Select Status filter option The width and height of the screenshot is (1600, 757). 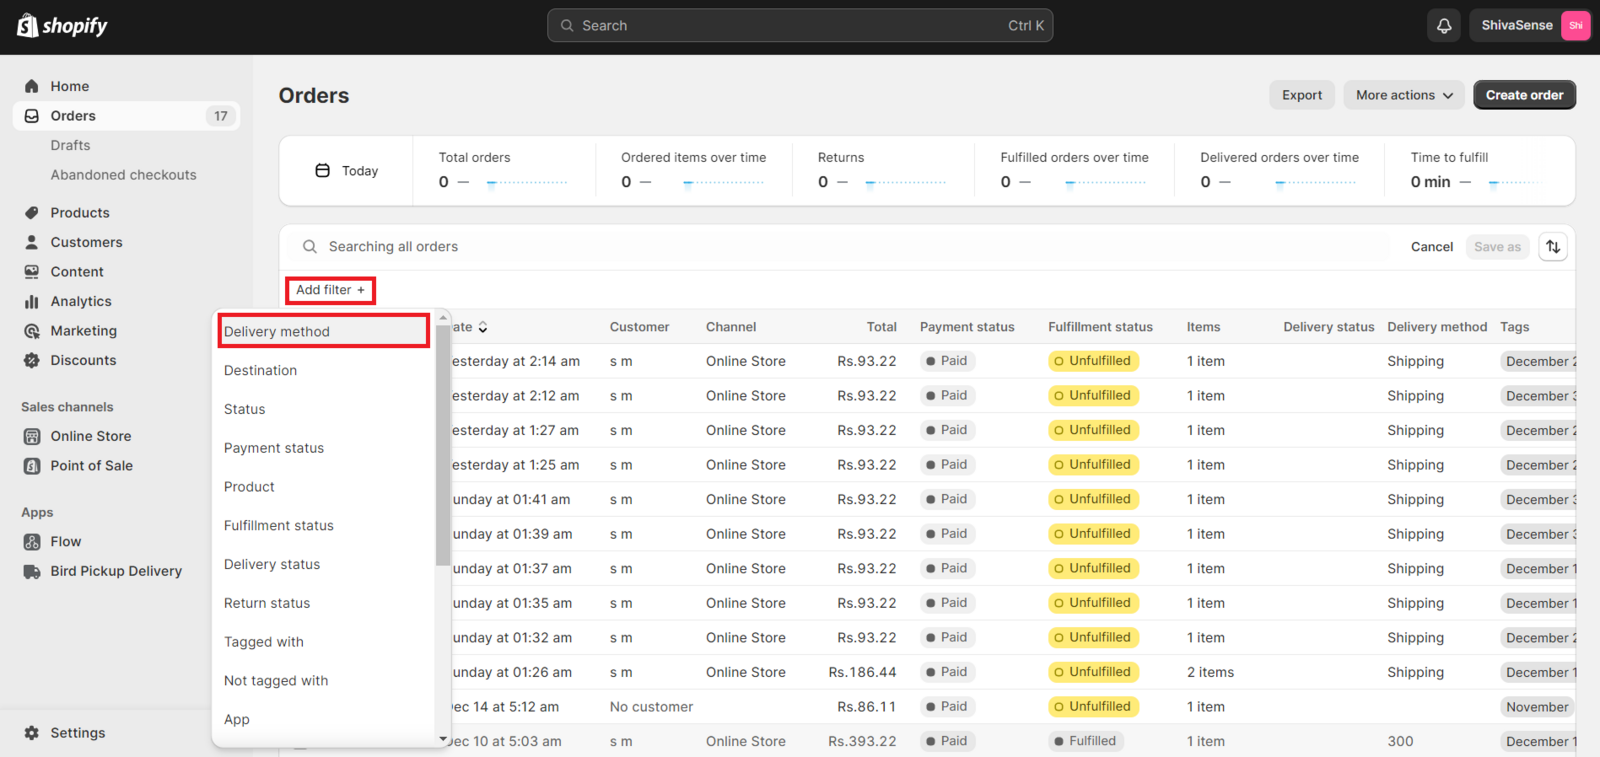[324, 410]
